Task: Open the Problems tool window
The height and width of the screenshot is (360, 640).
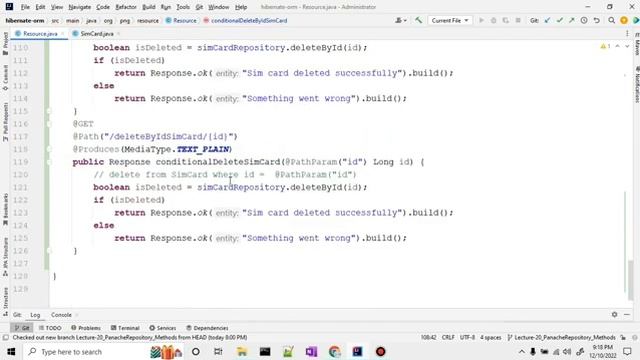Action: point(86,328)
